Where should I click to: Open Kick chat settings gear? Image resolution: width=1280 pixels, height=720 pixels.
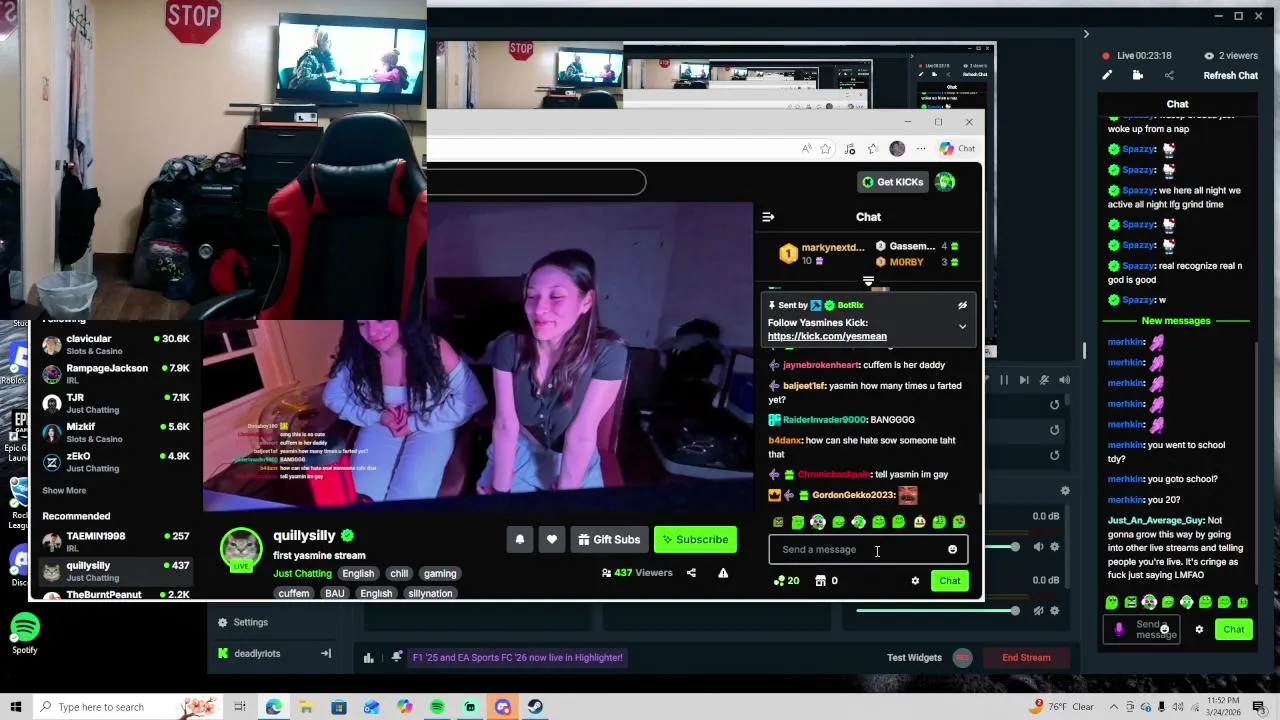(x=914, y=581)
